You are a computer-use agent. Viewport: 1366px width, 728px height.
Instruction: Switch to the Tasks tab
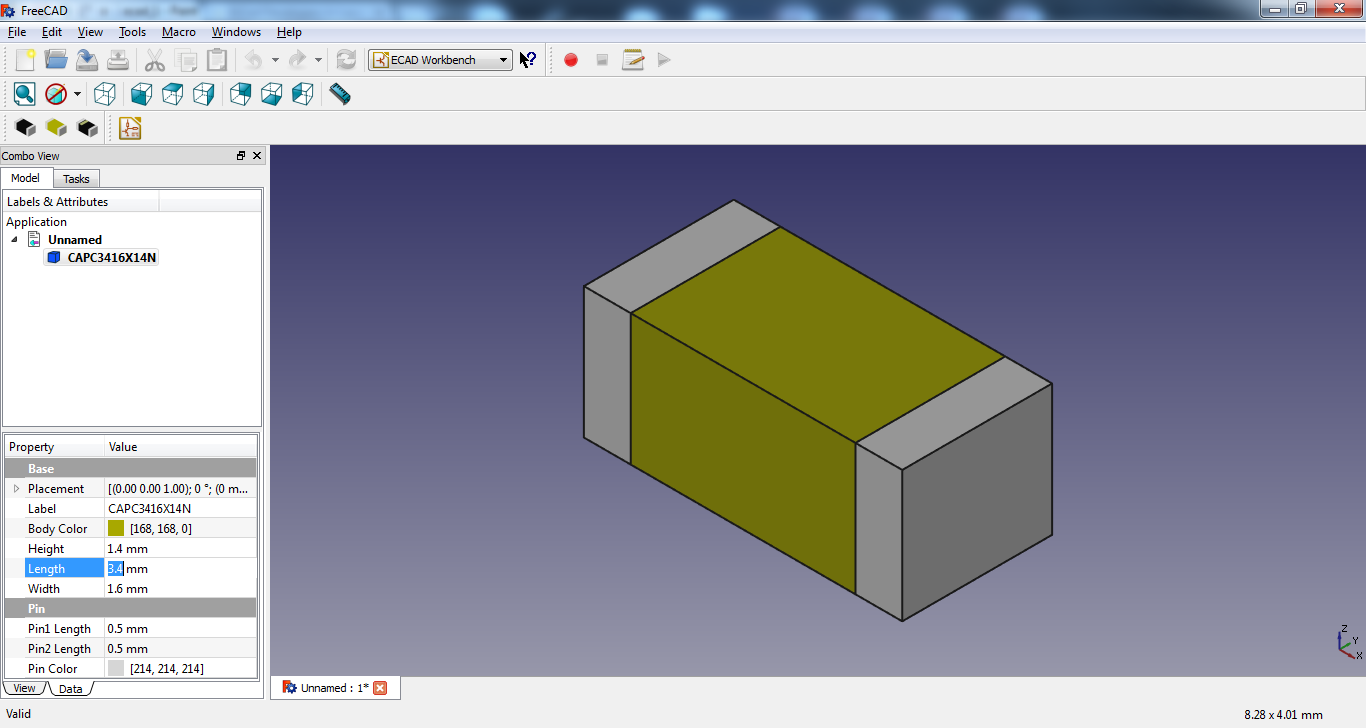click(76, 179)
